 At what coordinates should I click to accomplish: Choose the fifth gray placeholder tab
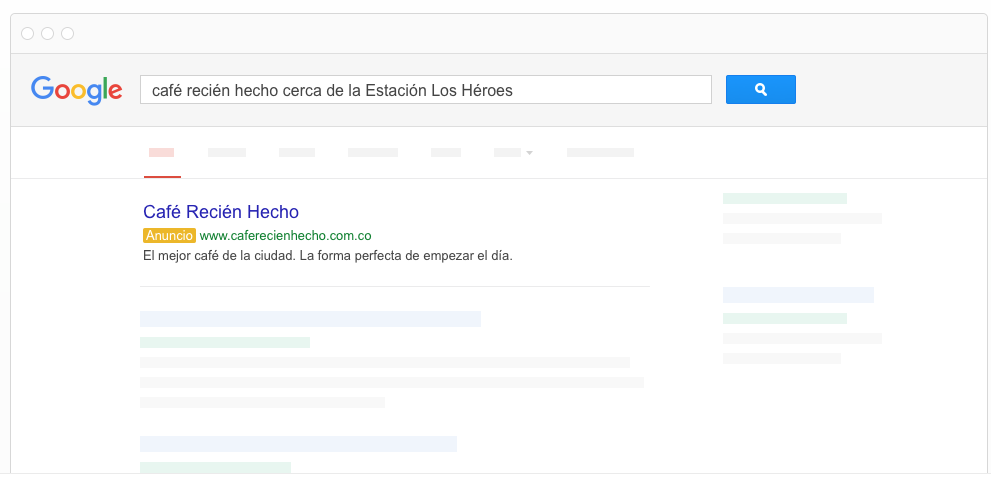445,153
